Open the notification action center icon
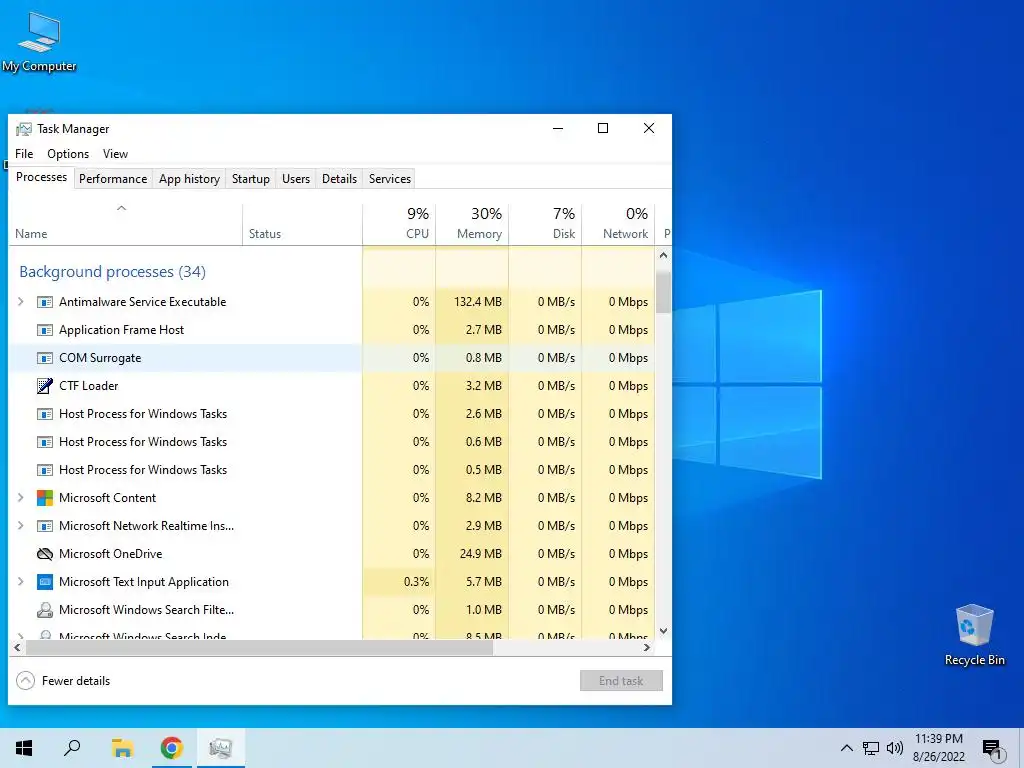Screen dimensions: 1024x768 coord(992,749)
